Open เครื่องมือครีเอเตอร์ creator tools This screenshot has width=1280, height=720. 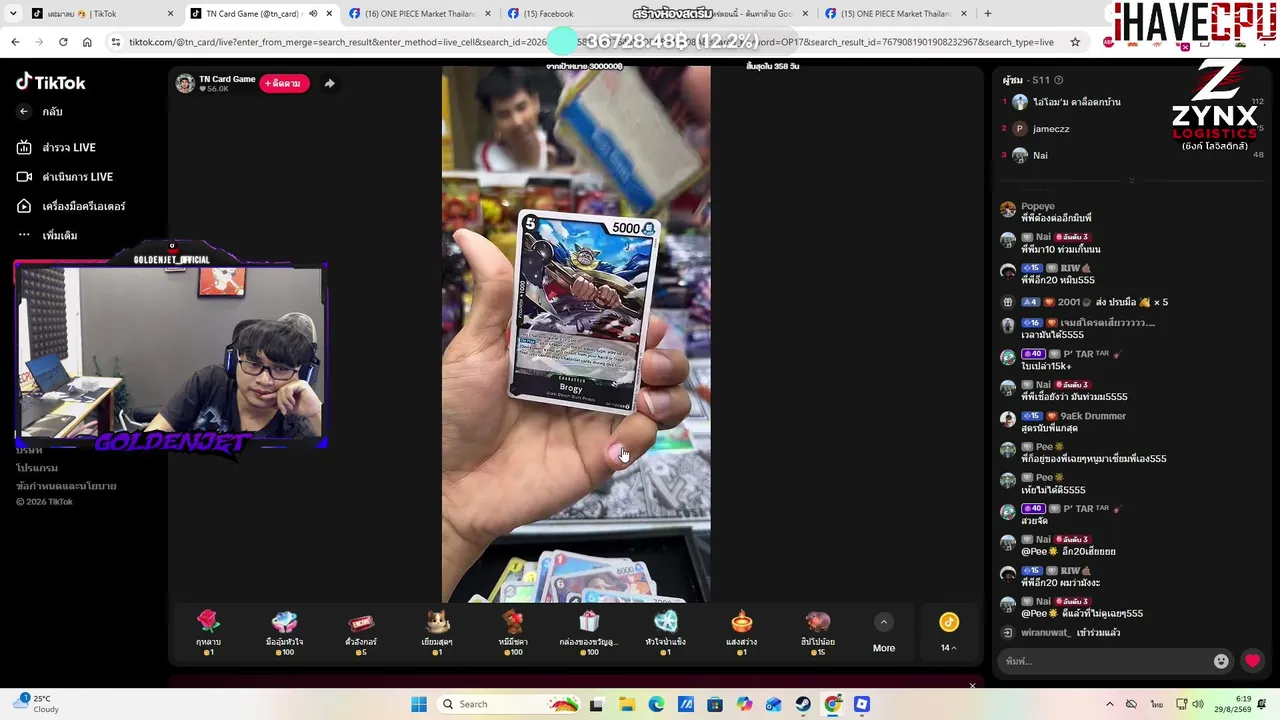coord(71,206)
